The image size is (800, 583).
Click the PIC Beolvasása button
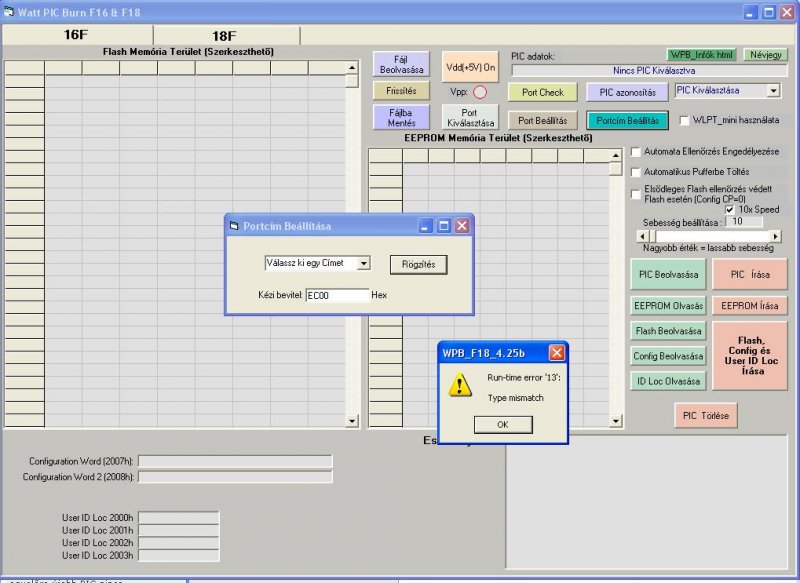point(668,274)
